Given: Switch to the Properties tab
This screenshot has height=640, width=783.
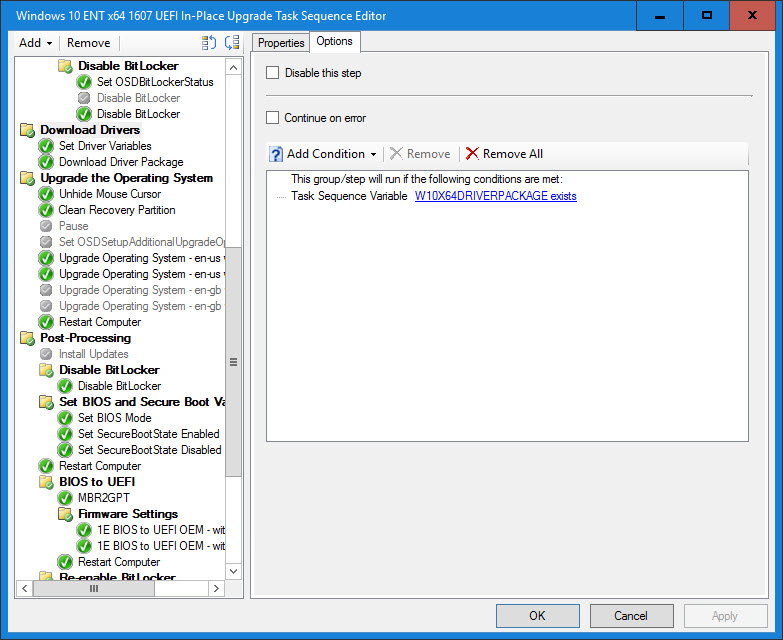Looking at the screenshot, I should (281, 42).
